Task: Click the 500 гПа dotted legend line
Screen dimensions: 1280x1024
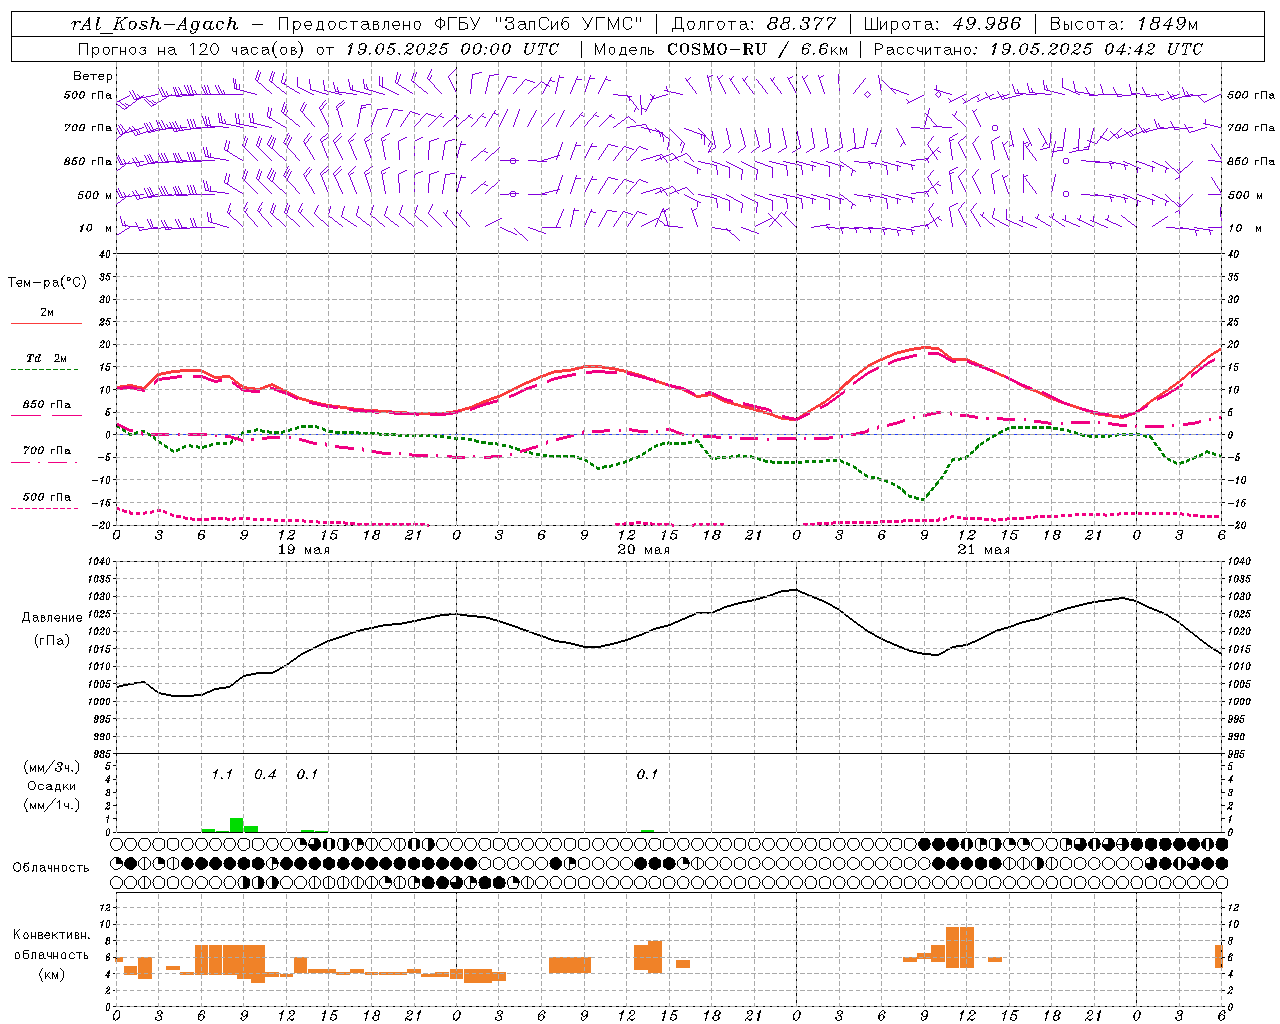Action: click(46, 508)
